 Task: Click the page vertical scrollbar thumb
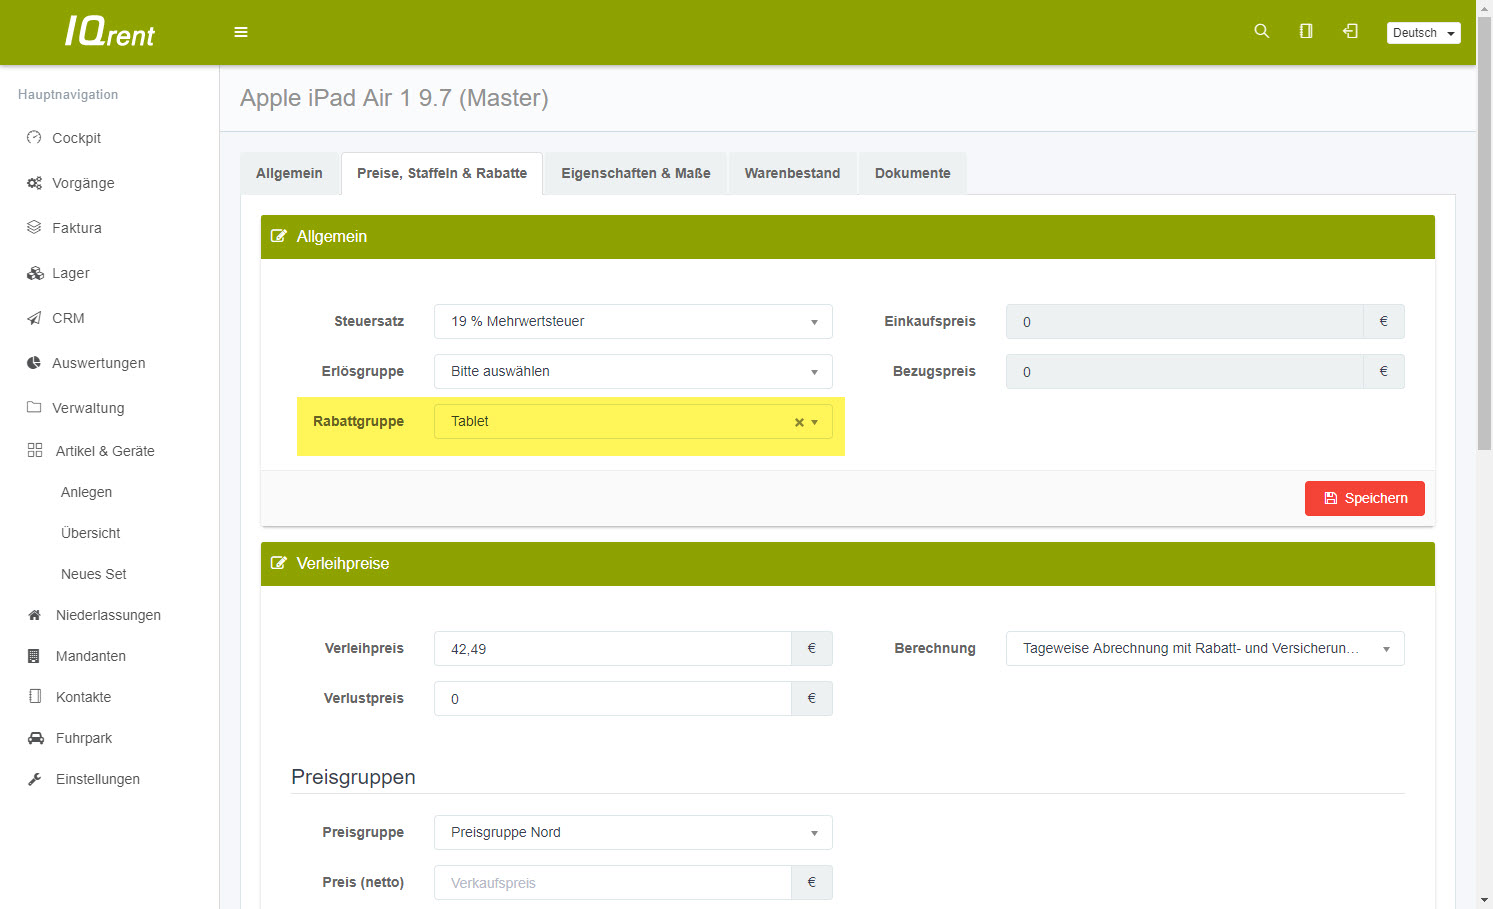pyautogui.click(x=1484, y=230)
